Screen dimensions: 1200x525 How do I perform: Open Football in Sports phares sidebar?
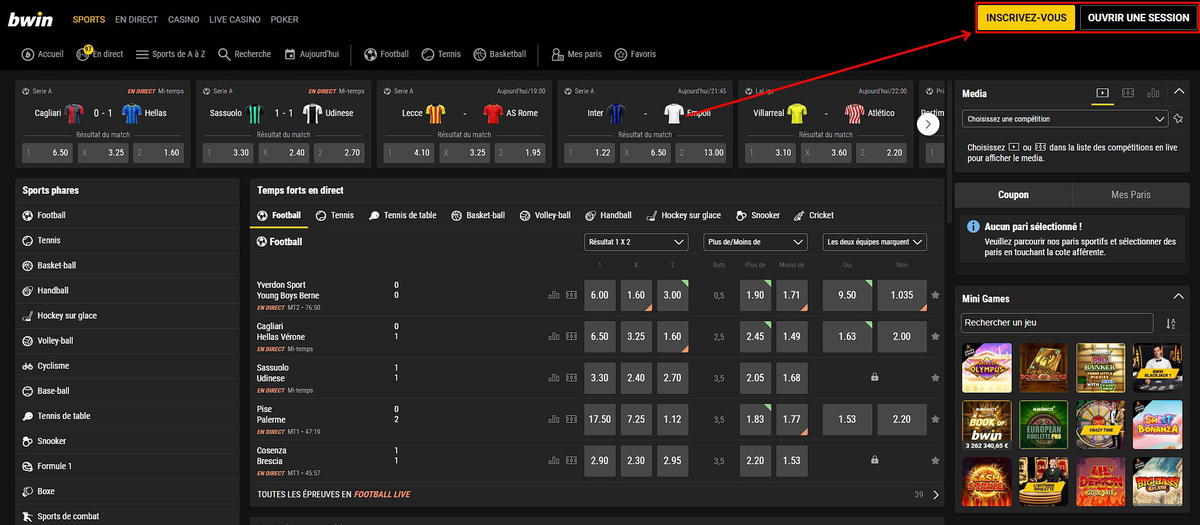click(128, 215)
